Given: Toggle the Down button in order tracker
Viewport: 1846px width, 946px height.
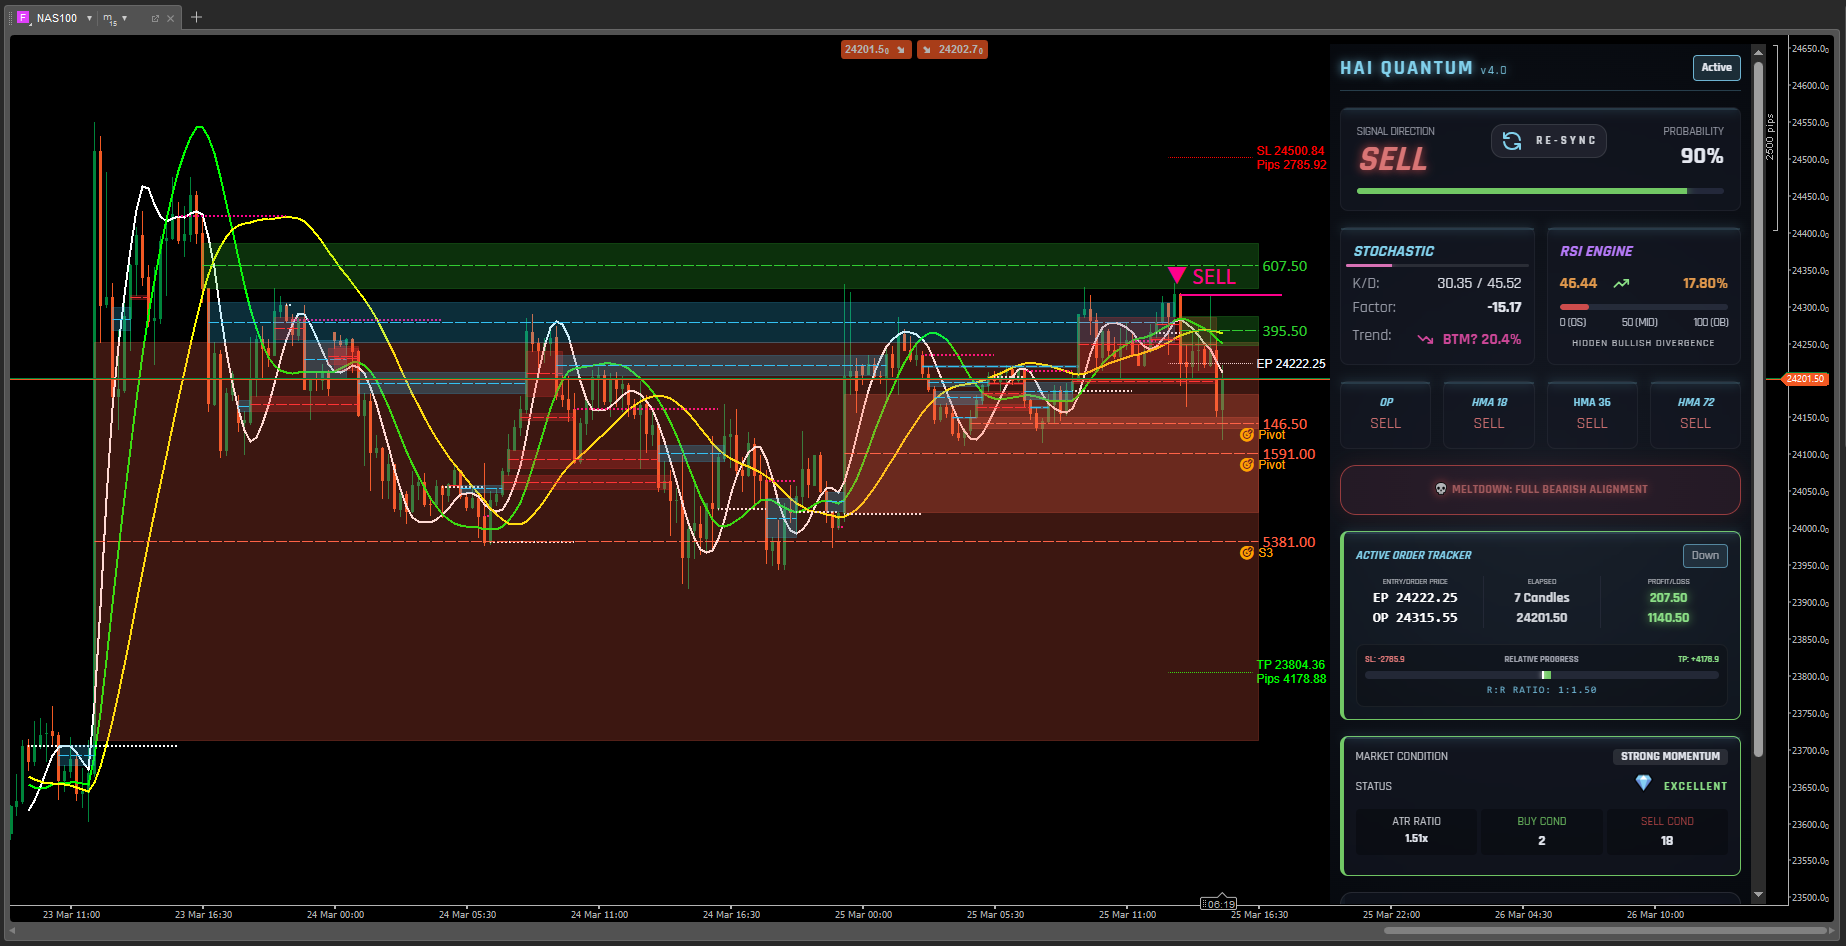Looking at the screenshot, I should [x=1704, y=556].
